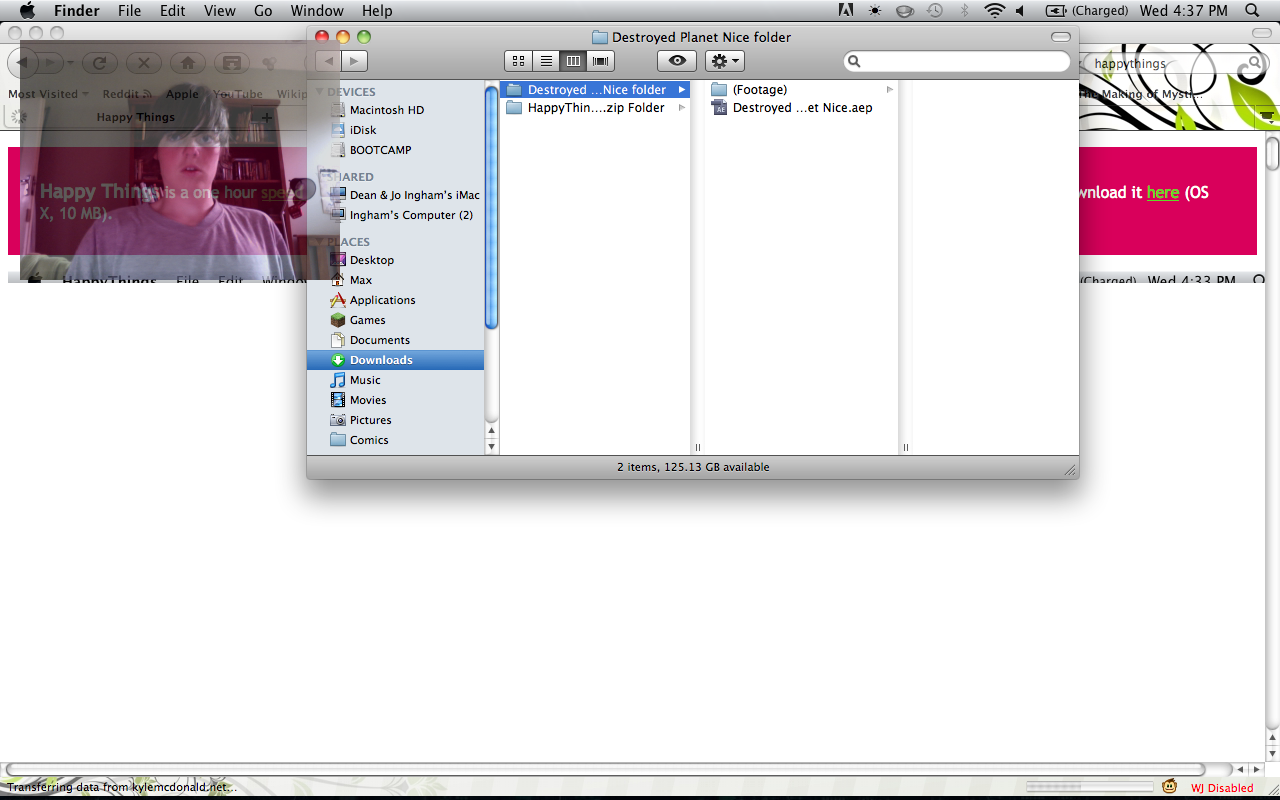The width and height of the screenshot is (1280, 800).
Task: Open the Music folder in sidebar
Action: coord(365,380)
